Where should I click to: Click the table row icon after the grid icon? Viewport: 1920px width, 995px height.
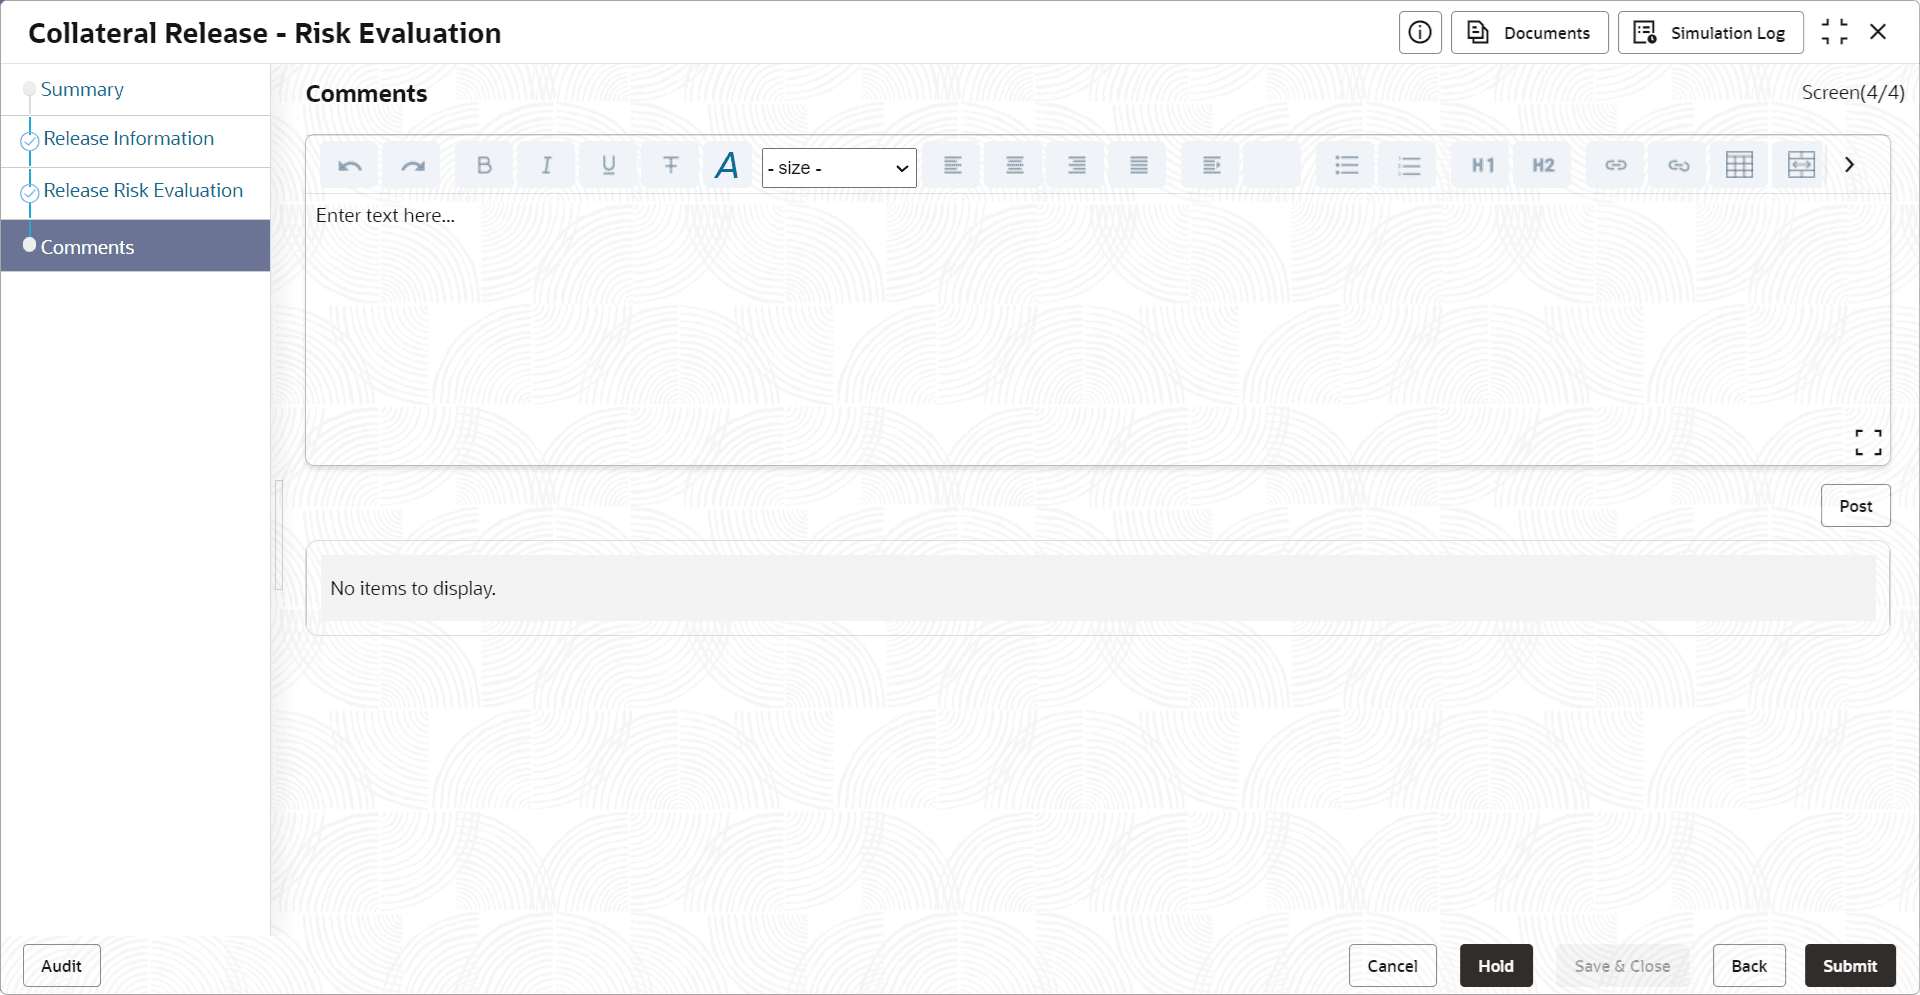point(1801,166)
